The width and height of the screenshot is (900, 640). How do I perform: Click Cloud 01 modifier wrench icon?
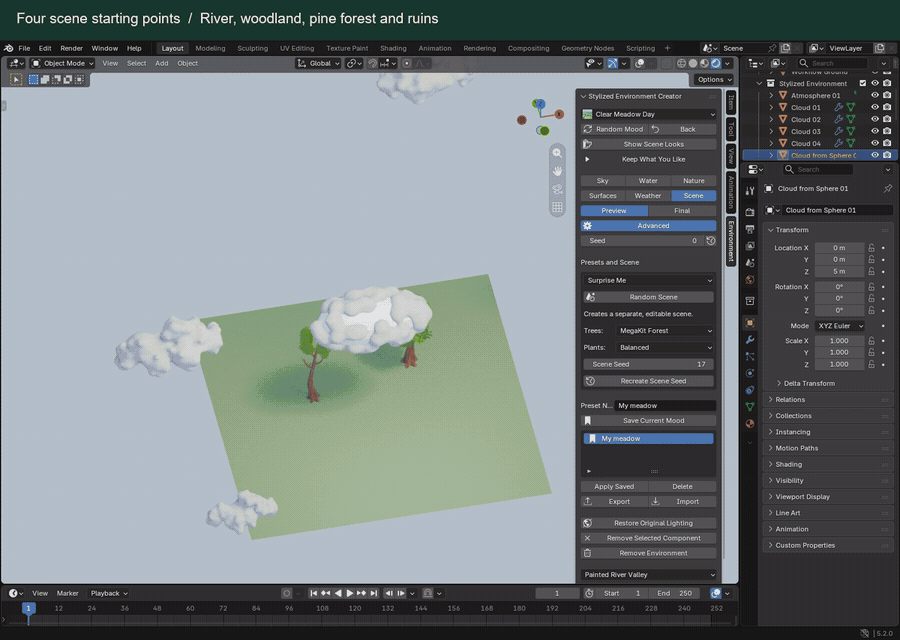pyautogui.click(x=838, y=107)
